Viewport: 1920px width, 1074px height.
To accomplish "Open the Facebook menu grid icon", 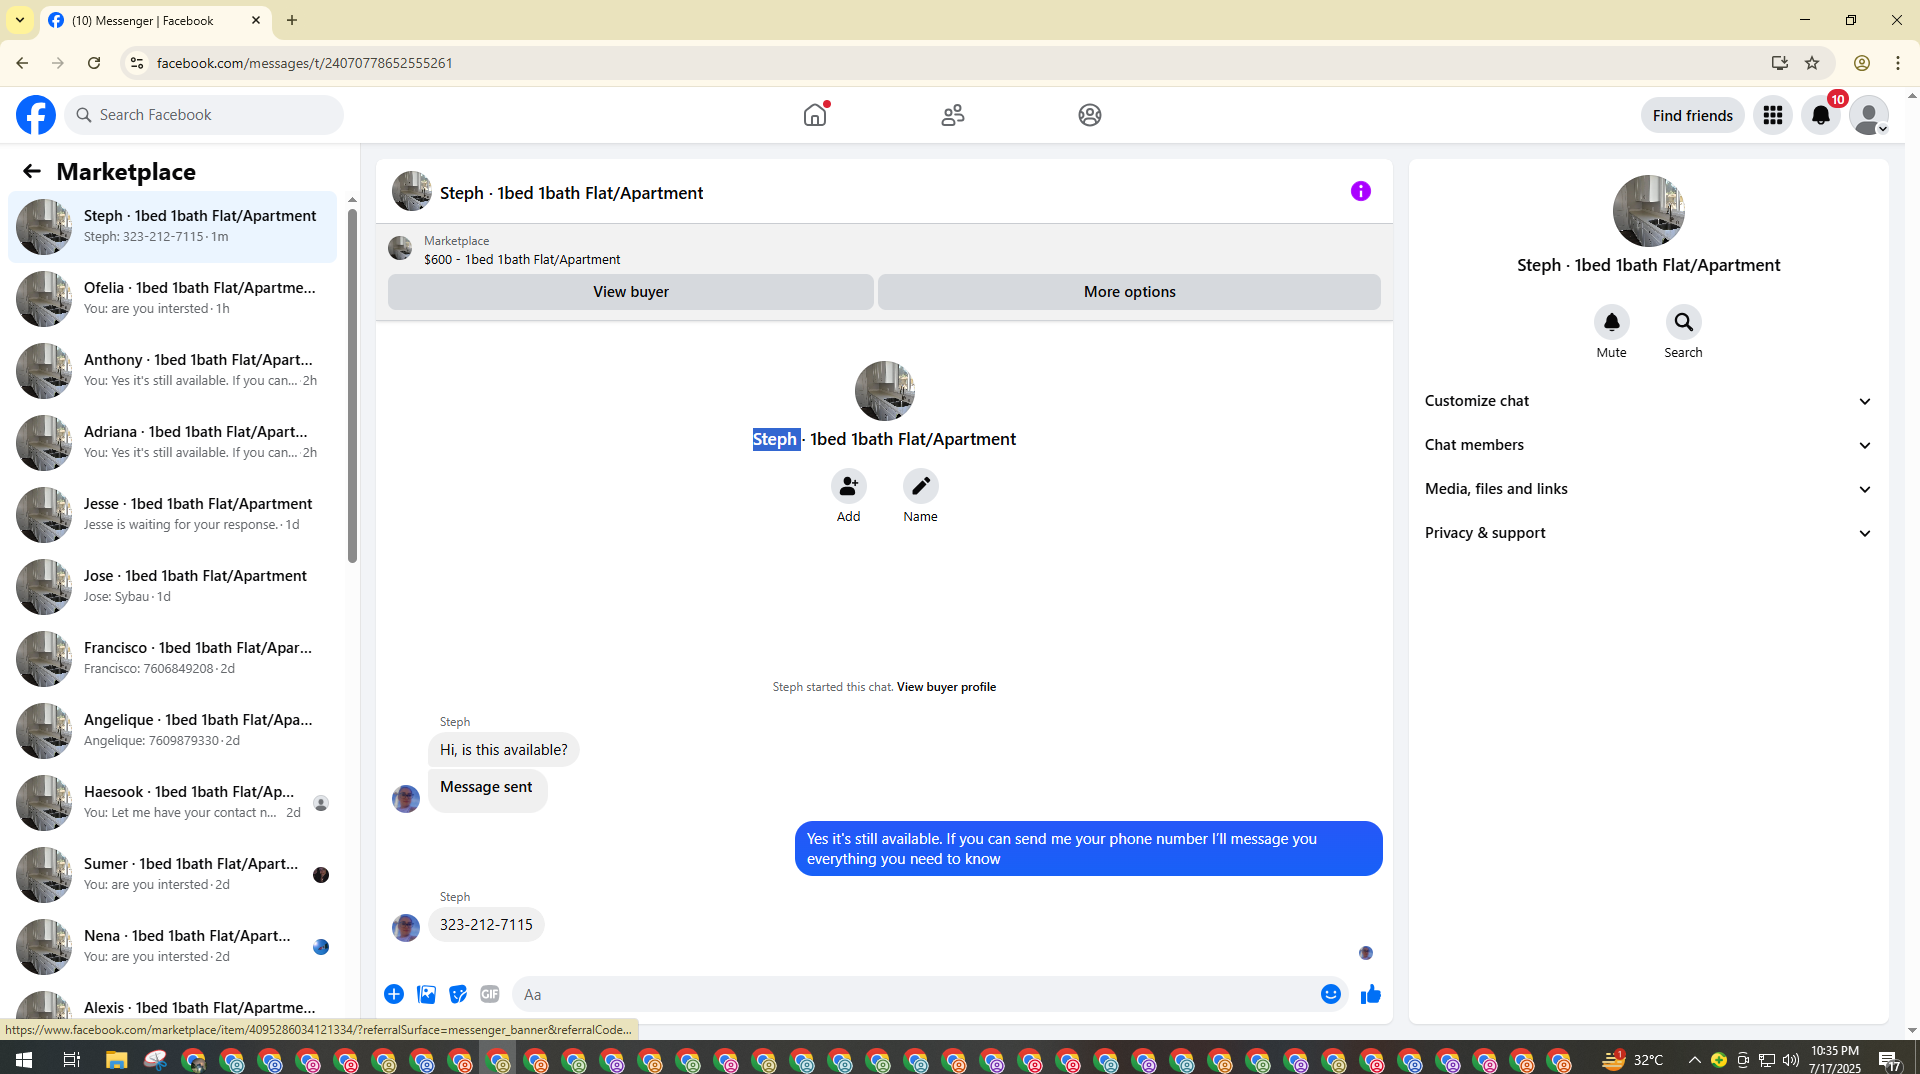I will 1773,115.
